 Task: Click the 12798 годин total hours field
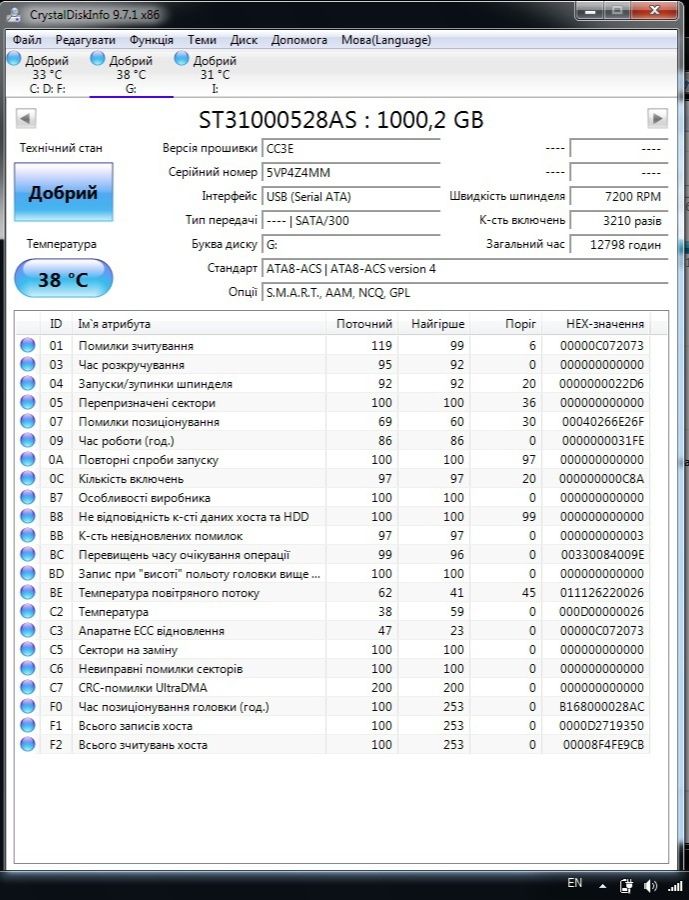tap(619, 245)
